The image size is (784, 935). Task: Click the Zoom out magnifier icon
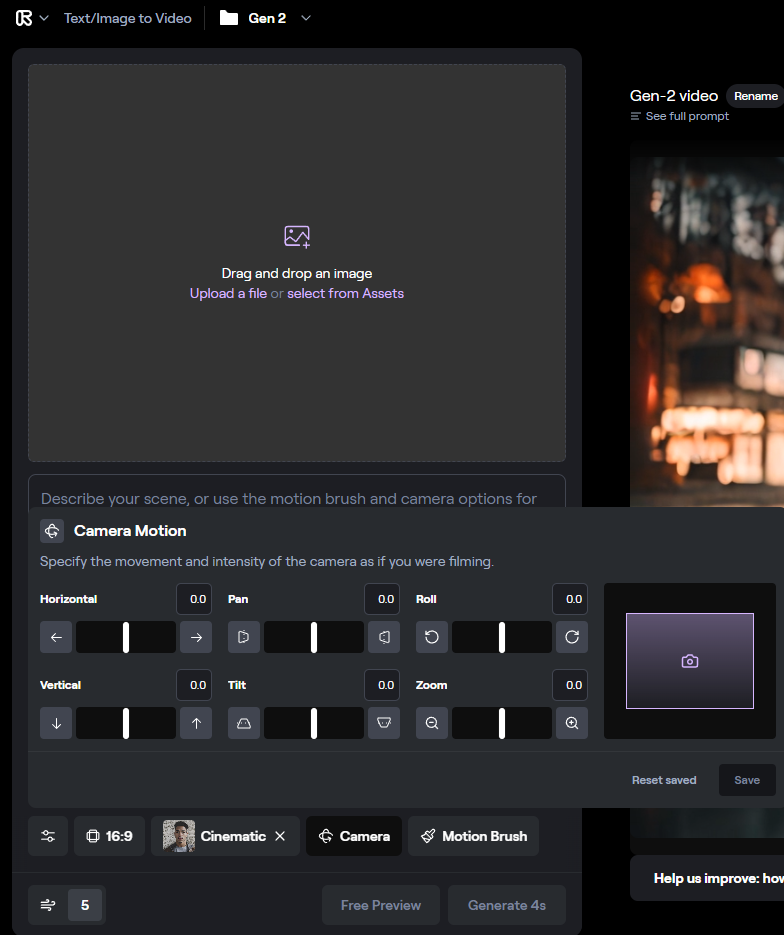[432, 723]
